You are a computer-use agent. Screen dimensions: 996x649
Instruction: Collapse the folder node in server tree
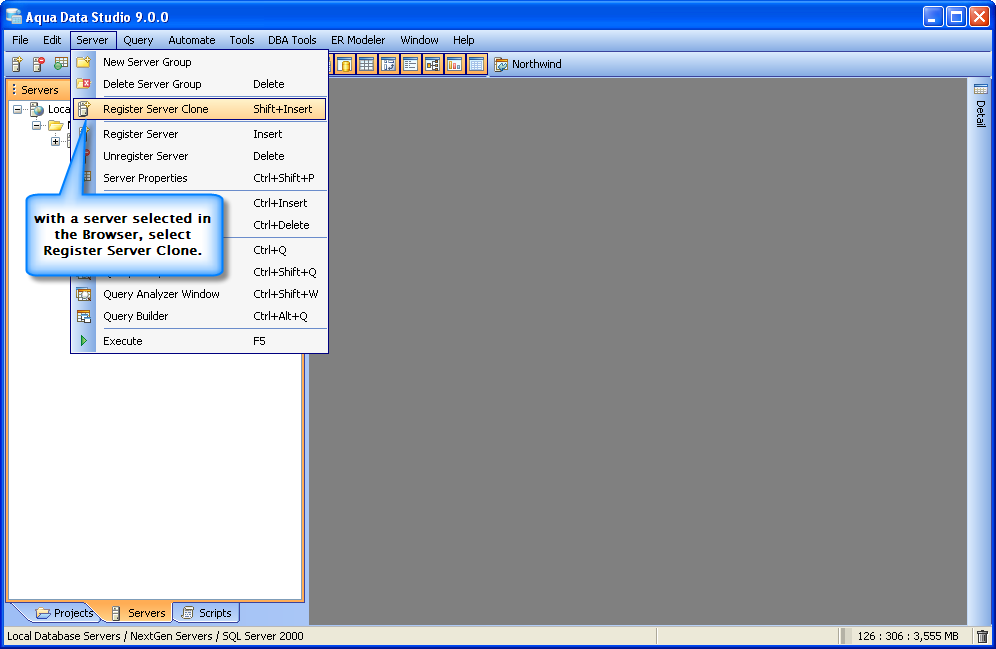(x=36, y=125)
